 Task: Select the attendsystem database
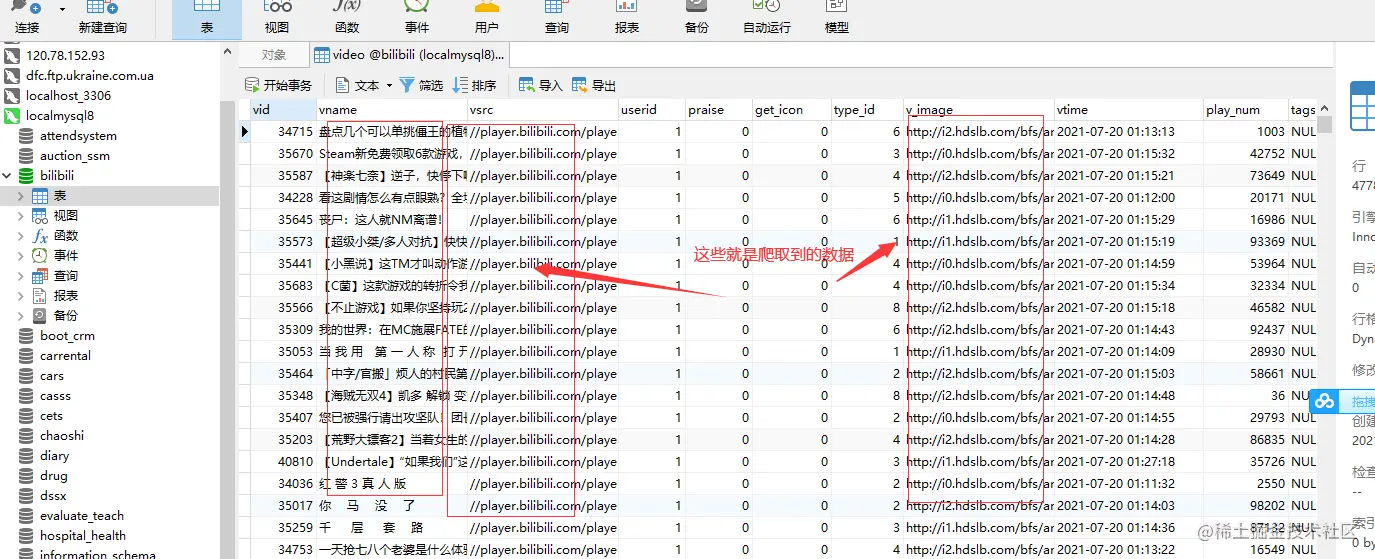78,135
